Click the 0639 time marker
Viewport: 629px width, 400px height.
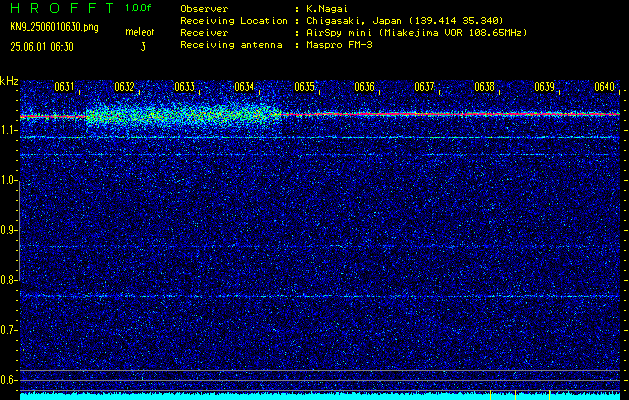(x=544, y=87)
